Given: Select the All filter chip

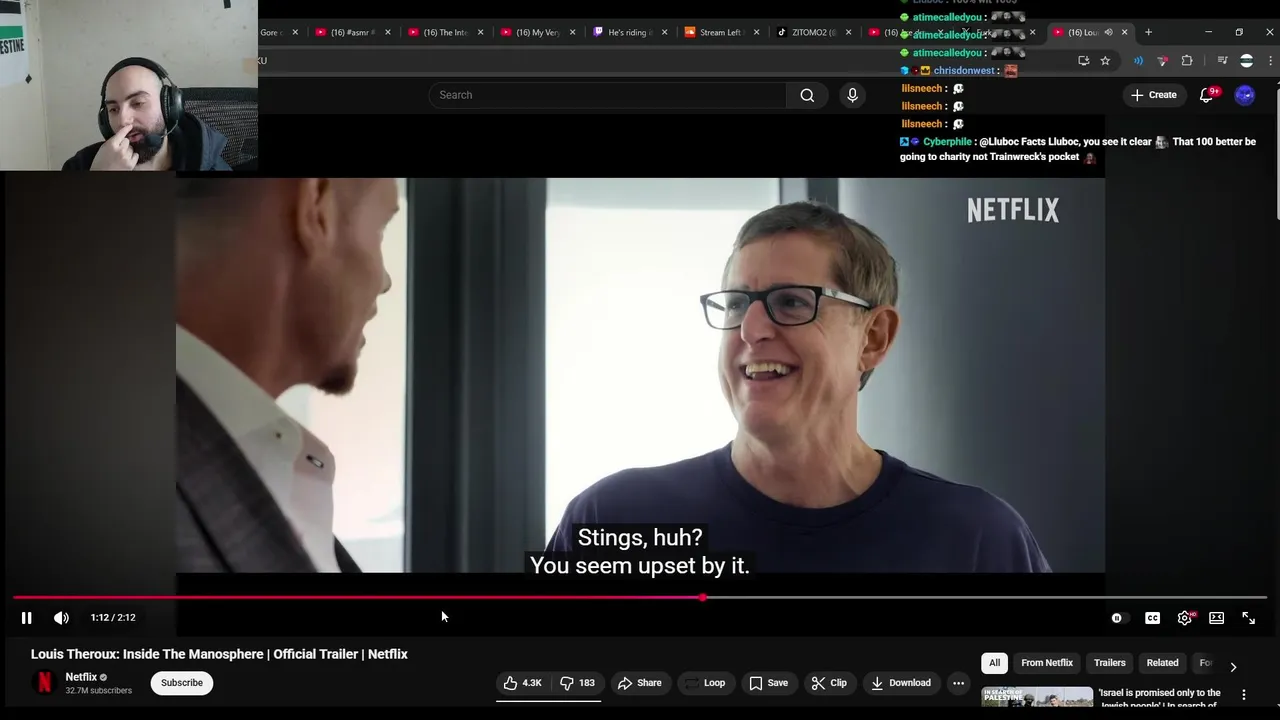Looking at the screenshot, I should coord(994,663).
